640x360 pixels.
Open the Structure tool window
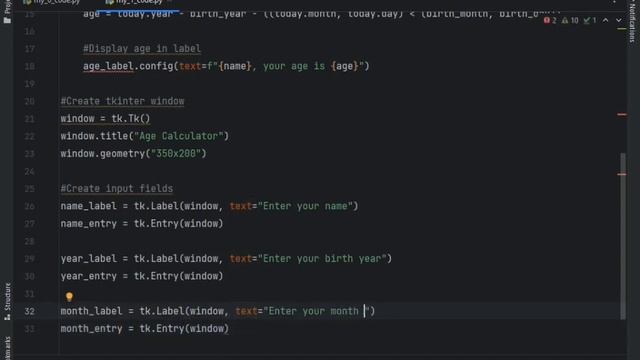pos(7,302)
